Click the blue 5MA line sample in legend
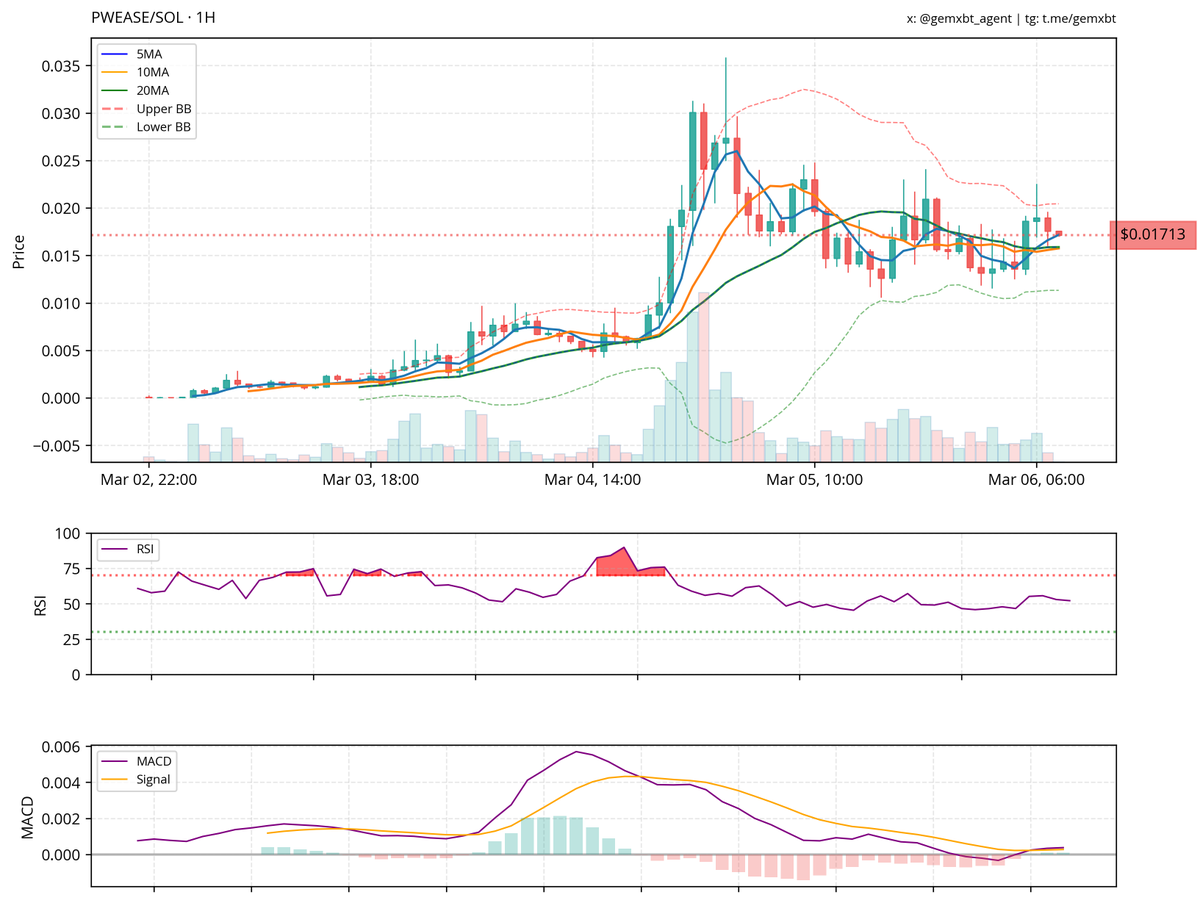The width and height of the screenshot is (1200, 903). pyautogui.click(x=113, y=53)
